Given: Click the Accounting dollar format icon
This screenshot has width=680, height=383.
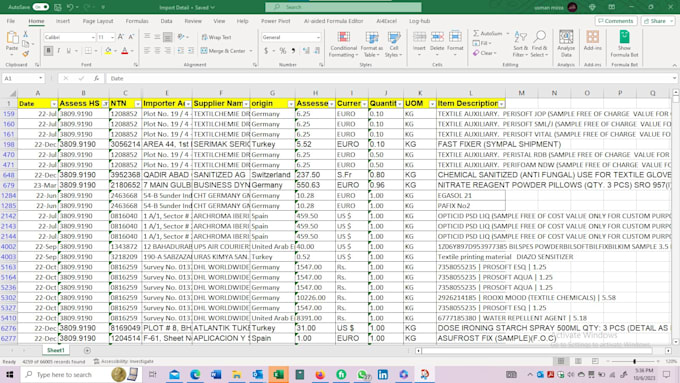Looking at the screenshot, I should click(266, 51).
